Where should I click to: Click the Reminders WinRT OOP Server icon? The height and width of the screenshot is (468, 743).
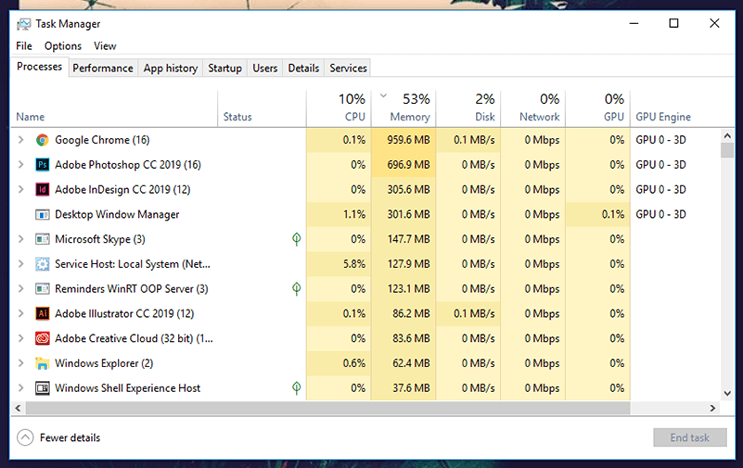(x=42, y=288)
